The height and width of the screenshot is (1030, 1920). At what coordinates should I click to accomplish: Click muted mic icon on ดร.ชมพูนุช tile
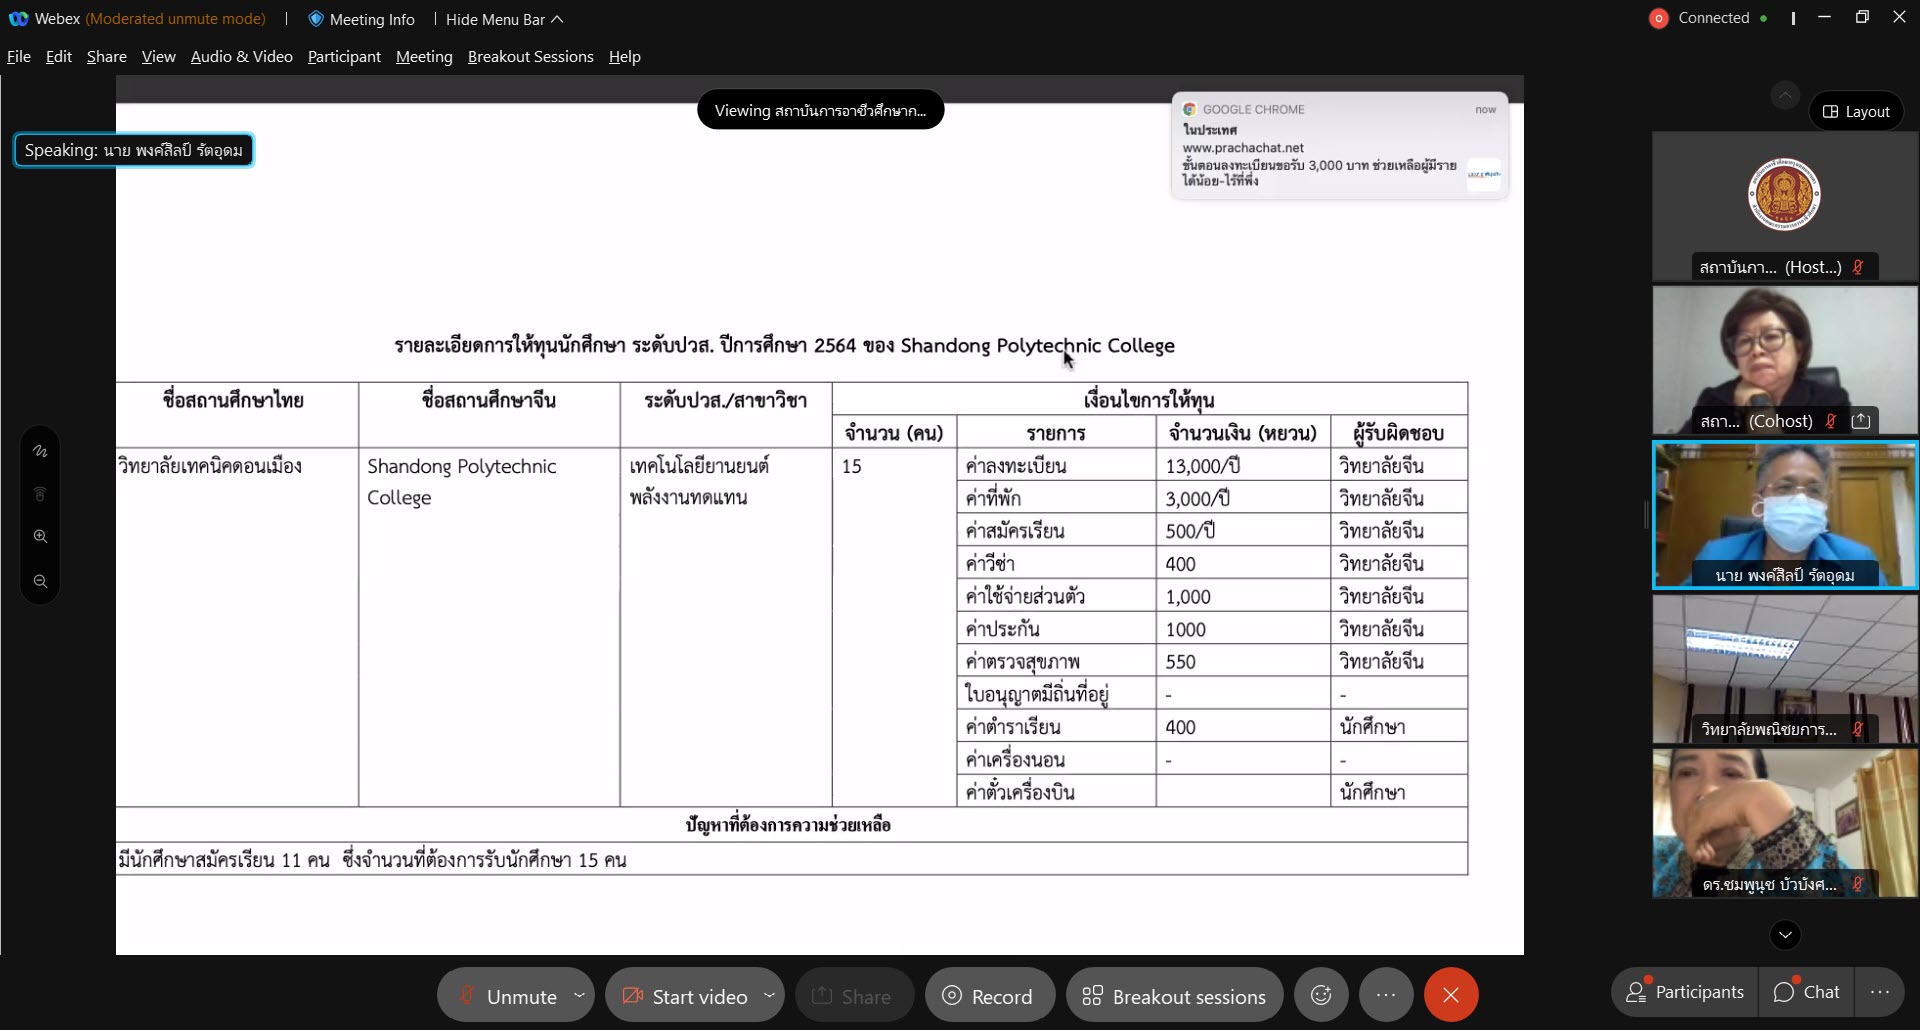coord(1858,884)
